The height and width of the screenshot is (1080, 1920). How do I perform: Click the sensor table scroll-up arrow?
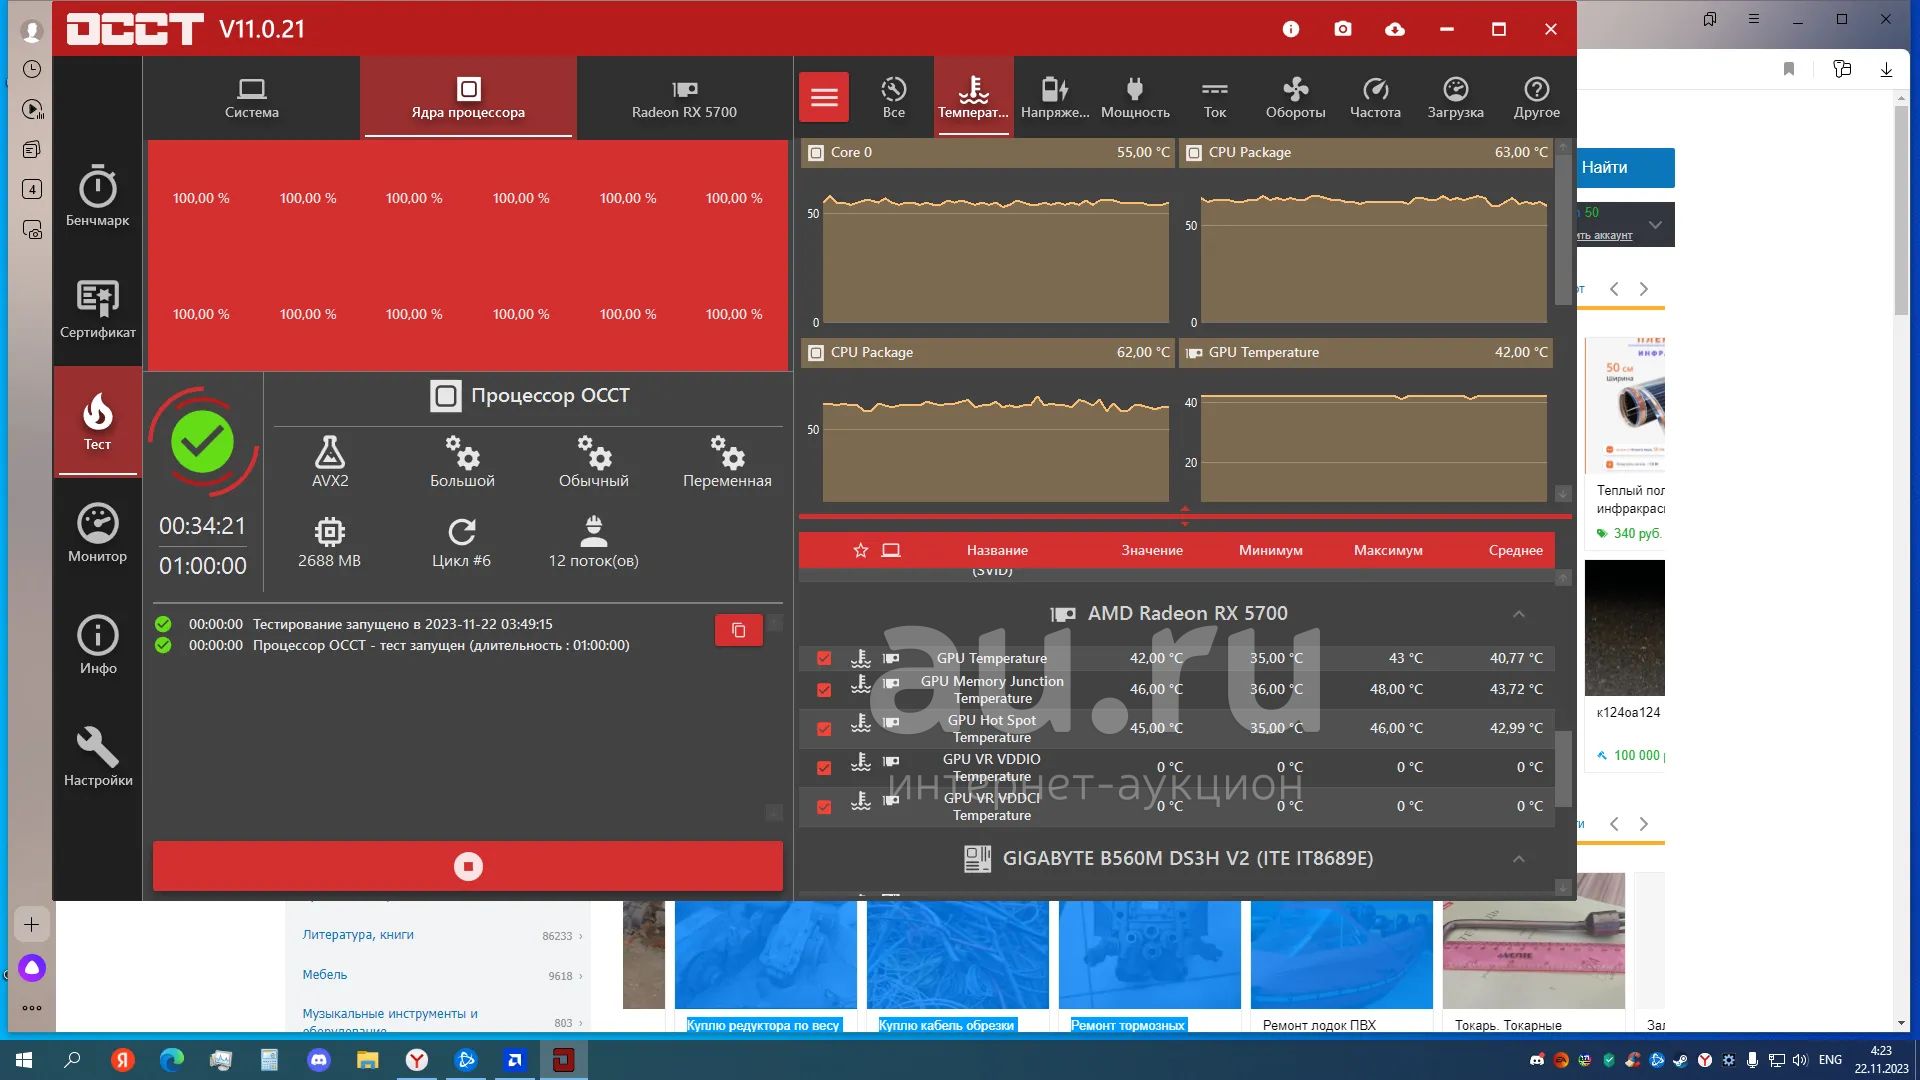(x=1563, y=578)
